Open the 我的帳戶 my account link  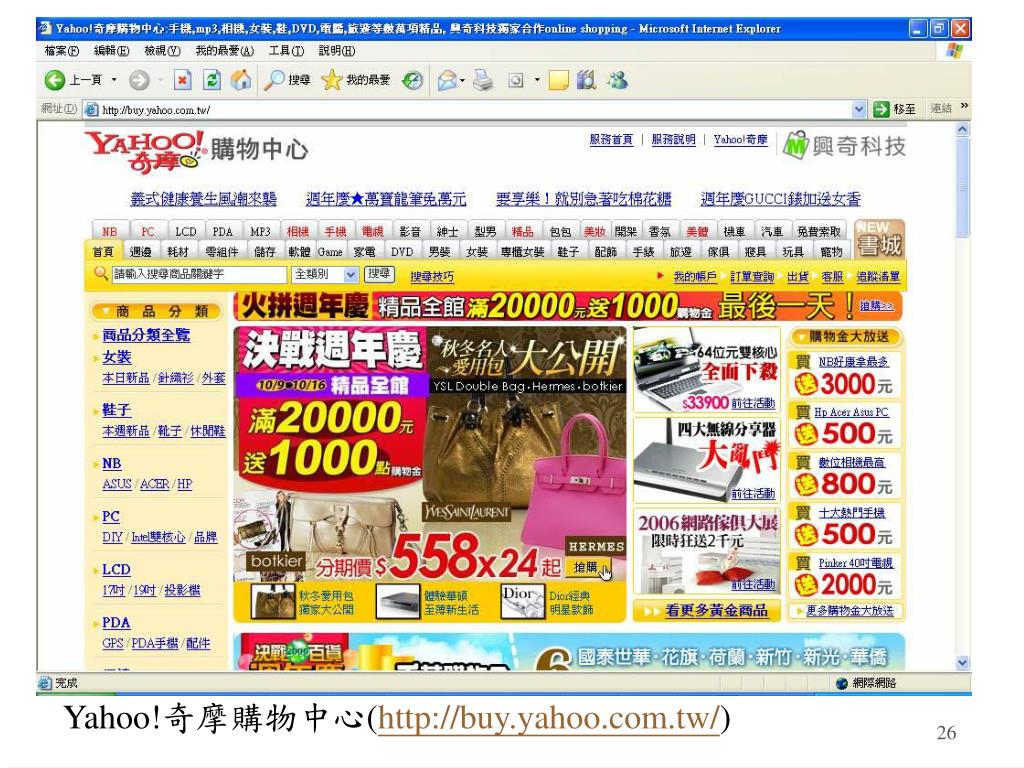pyautogui.click(x=695, y=276)
